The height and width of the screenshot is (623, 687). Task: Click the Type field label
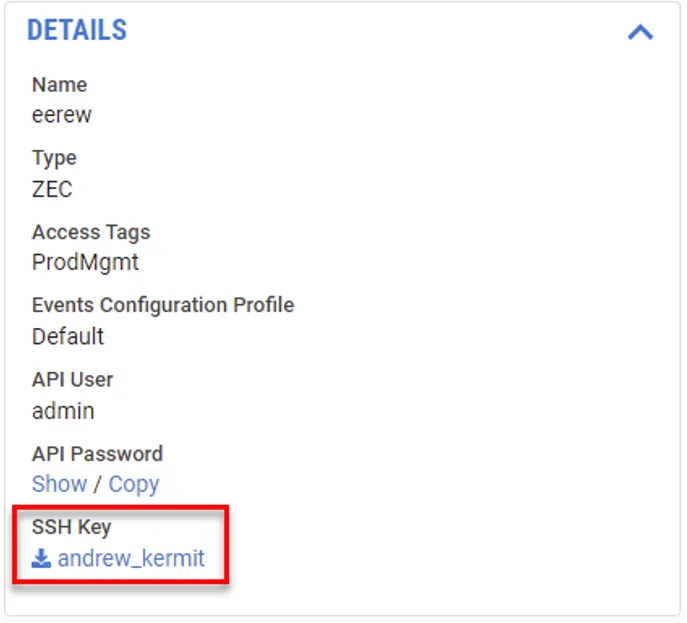(54, 158)
